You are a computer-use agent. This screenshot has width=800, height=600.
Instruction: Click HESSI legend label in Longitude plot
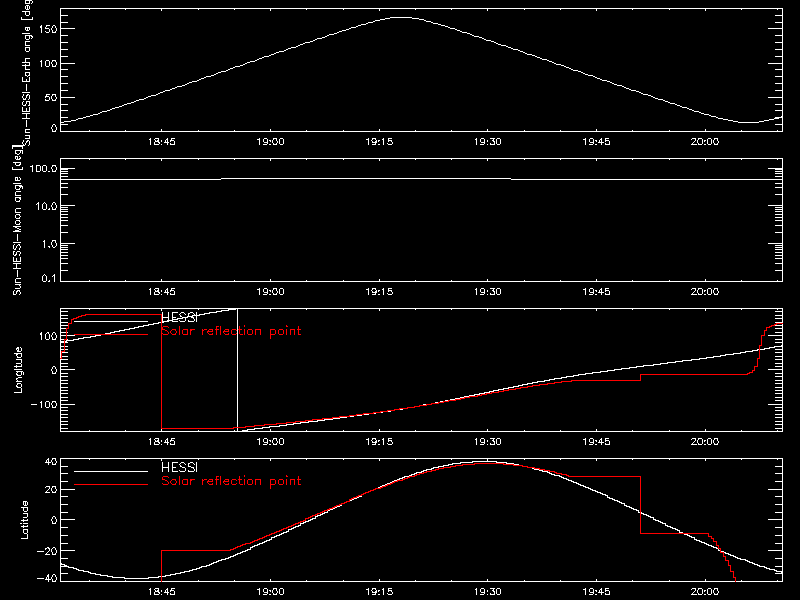(x=179, y=318)
